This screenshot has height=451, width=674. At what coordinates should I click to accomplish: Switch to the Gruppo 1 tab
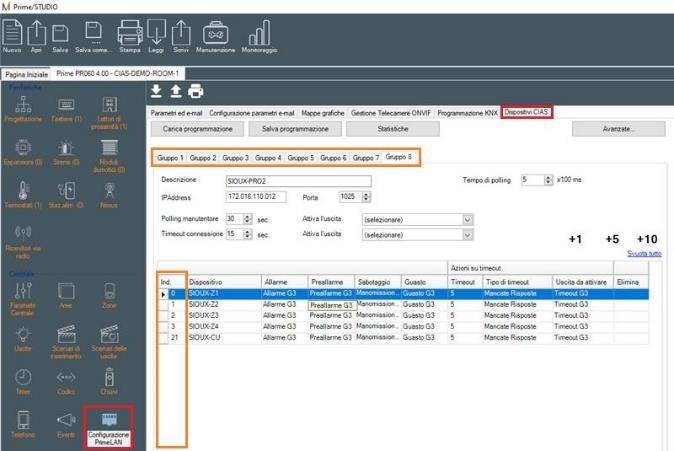point(170,158)
